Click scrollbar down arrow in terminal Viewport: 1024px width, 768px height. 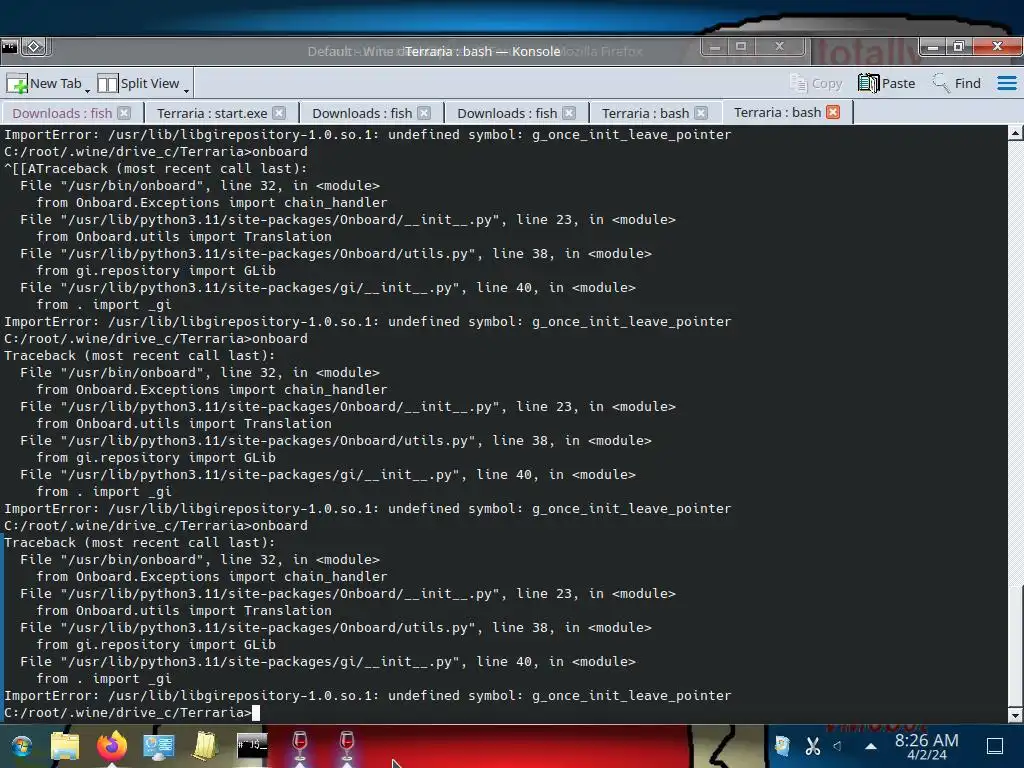click(x=1016, y=716)
